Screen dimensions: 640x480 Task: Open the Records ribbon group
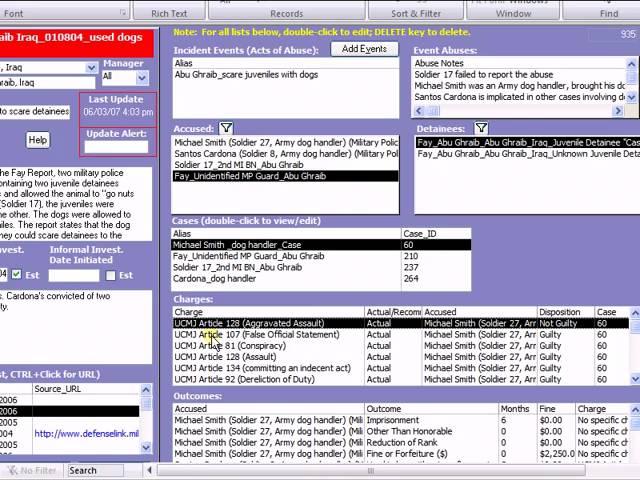(x=287, y=13)
